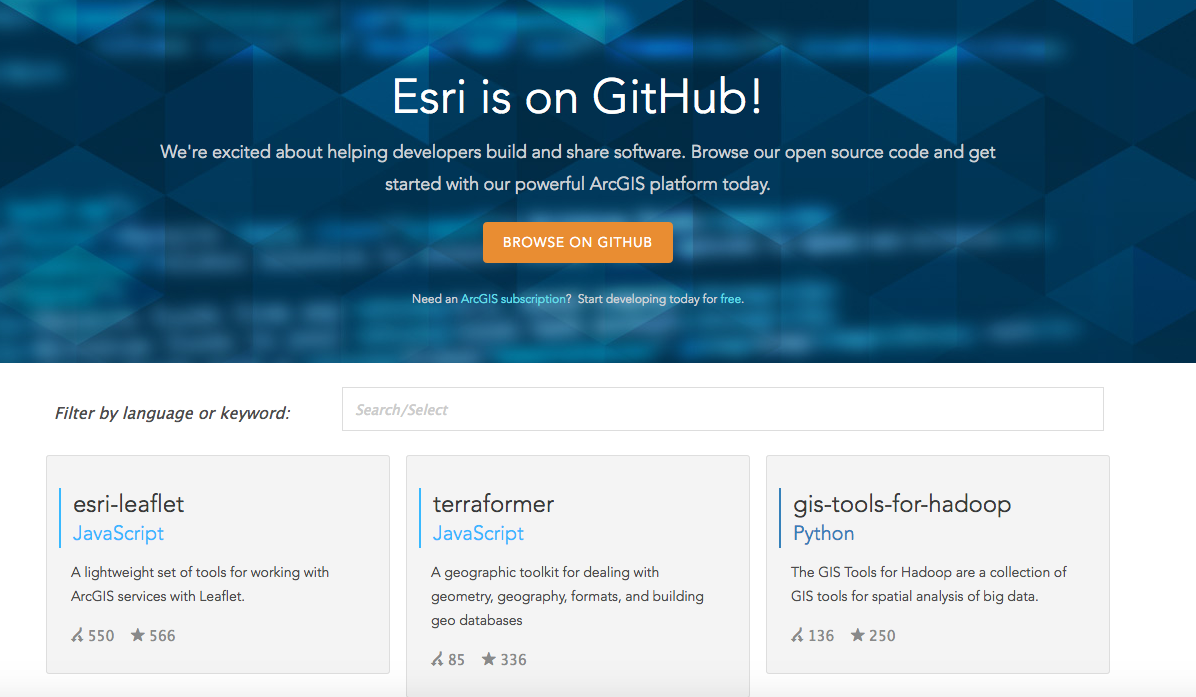Click description 'The GIS Tools for Hadoop'
The width and height of the screenshot is (1196, 697).
928,584
